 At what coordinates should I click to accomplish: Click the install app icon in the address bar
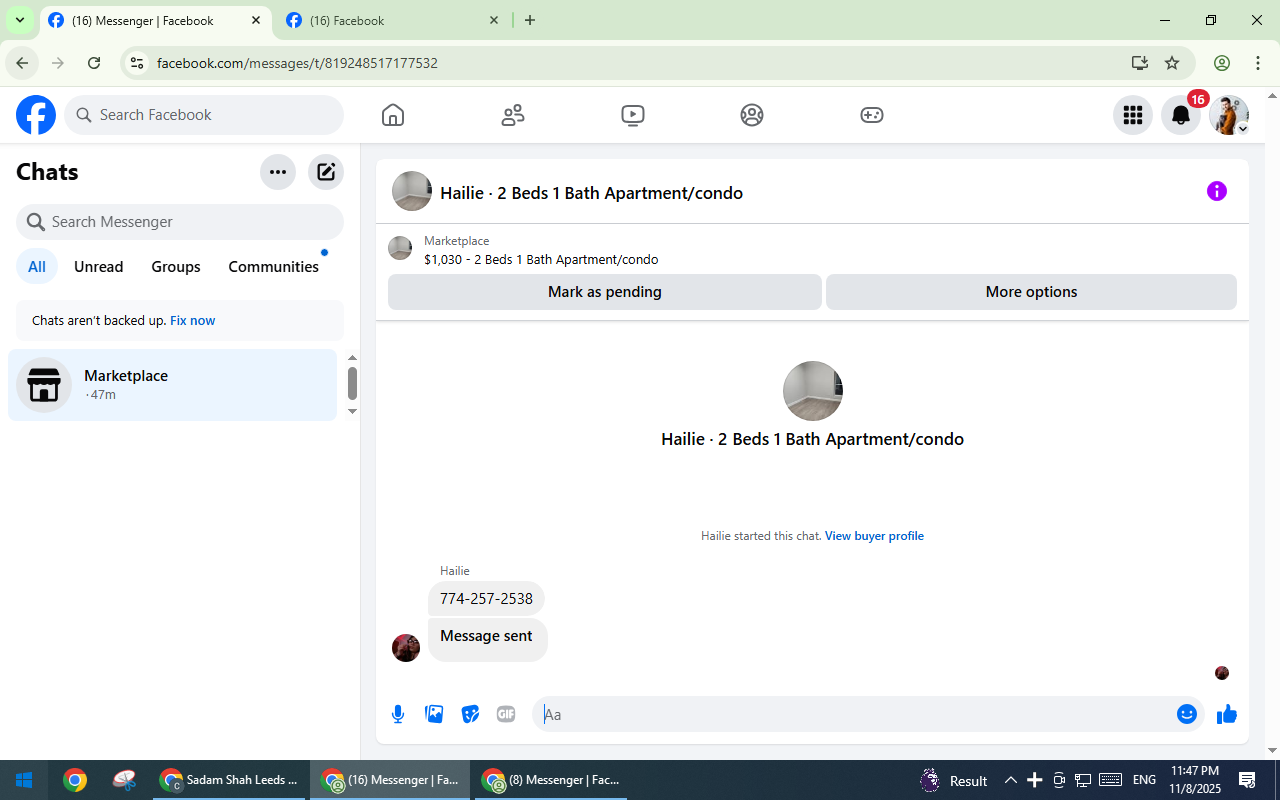click(x=1139, y=63)
